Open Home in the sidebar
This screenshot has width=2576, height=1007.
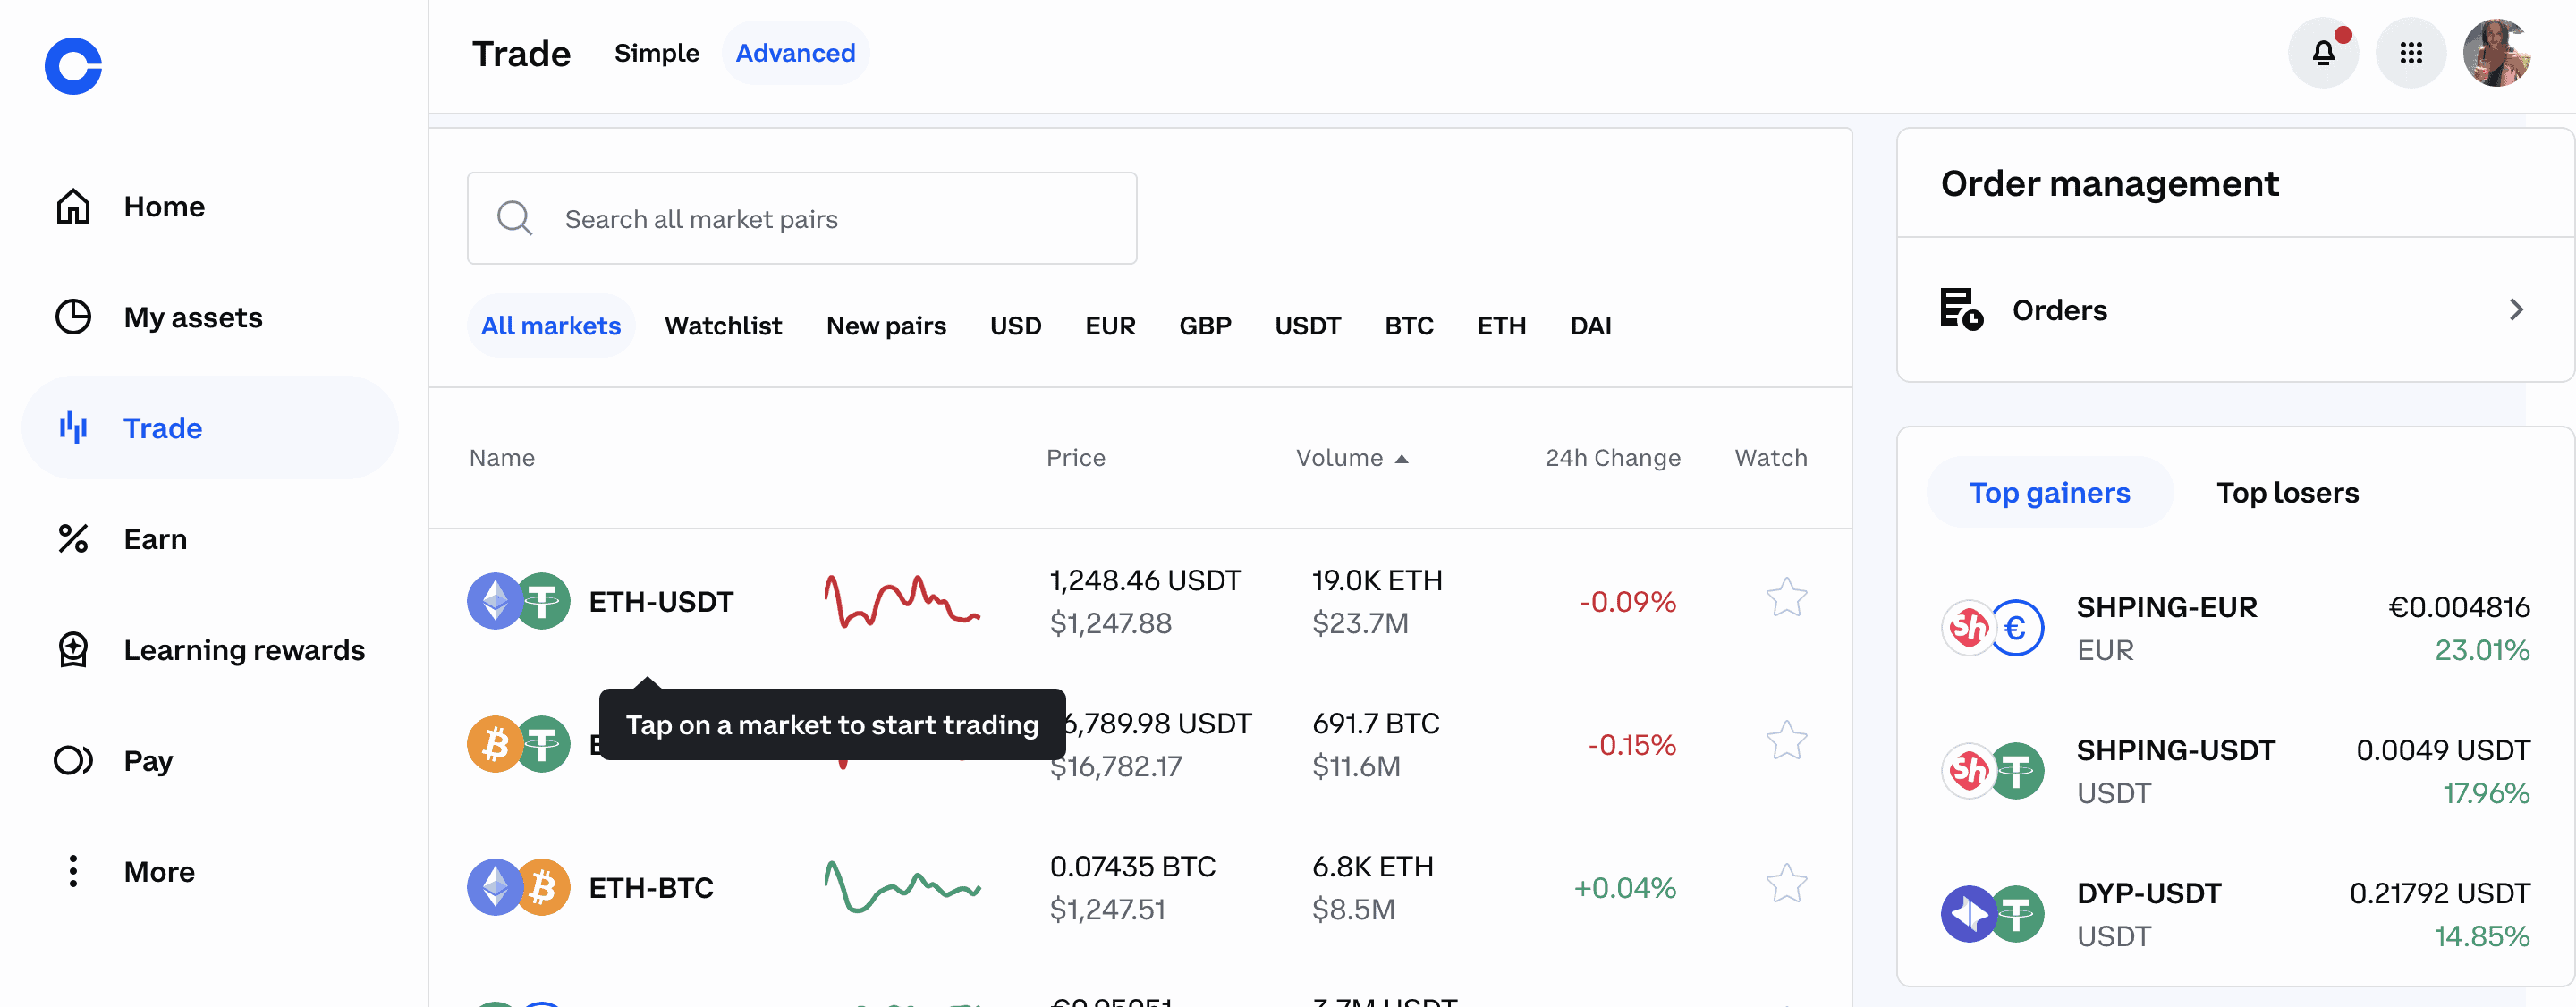[x=210, y=206]
